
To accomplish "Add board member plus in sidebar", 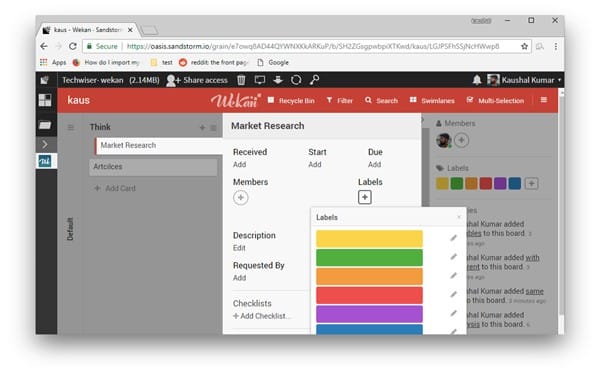I will [461, 140].
